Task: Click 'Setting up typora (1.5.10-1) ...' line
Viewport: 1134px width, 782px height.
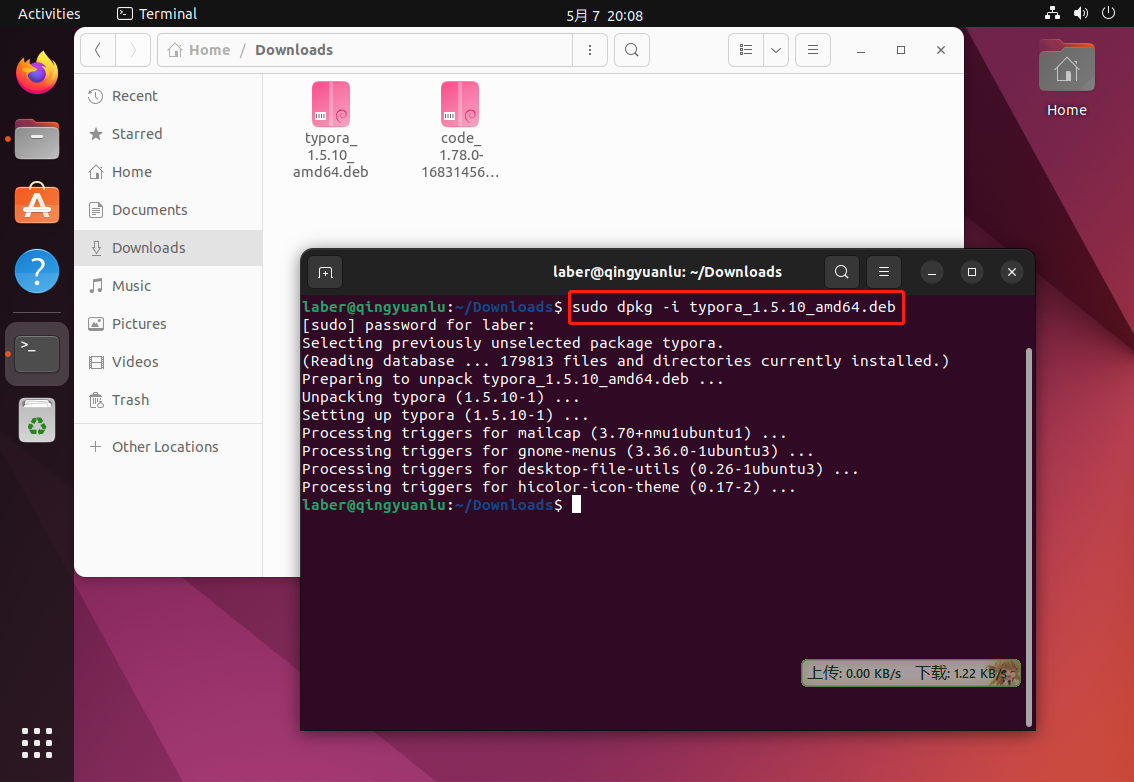Action: [445, 415]
